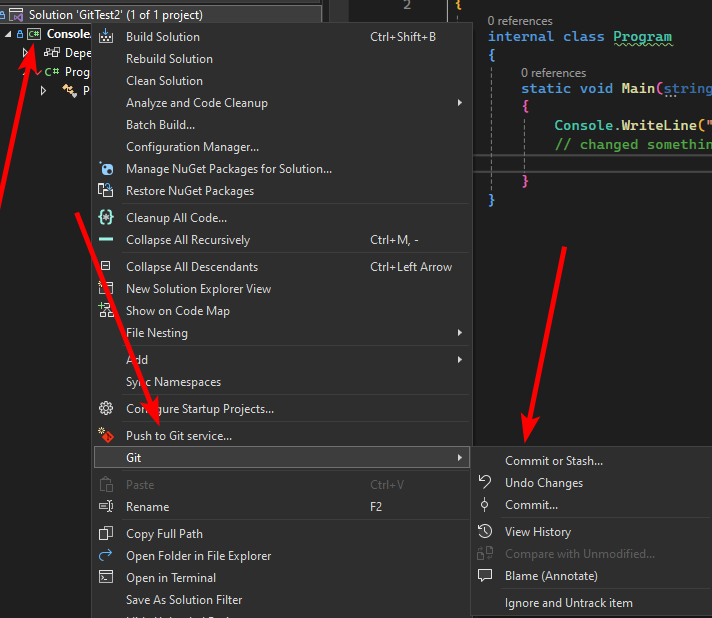Click the 'Console' project name in tree
The image size is (712, 618).
[x=69, y=34]
